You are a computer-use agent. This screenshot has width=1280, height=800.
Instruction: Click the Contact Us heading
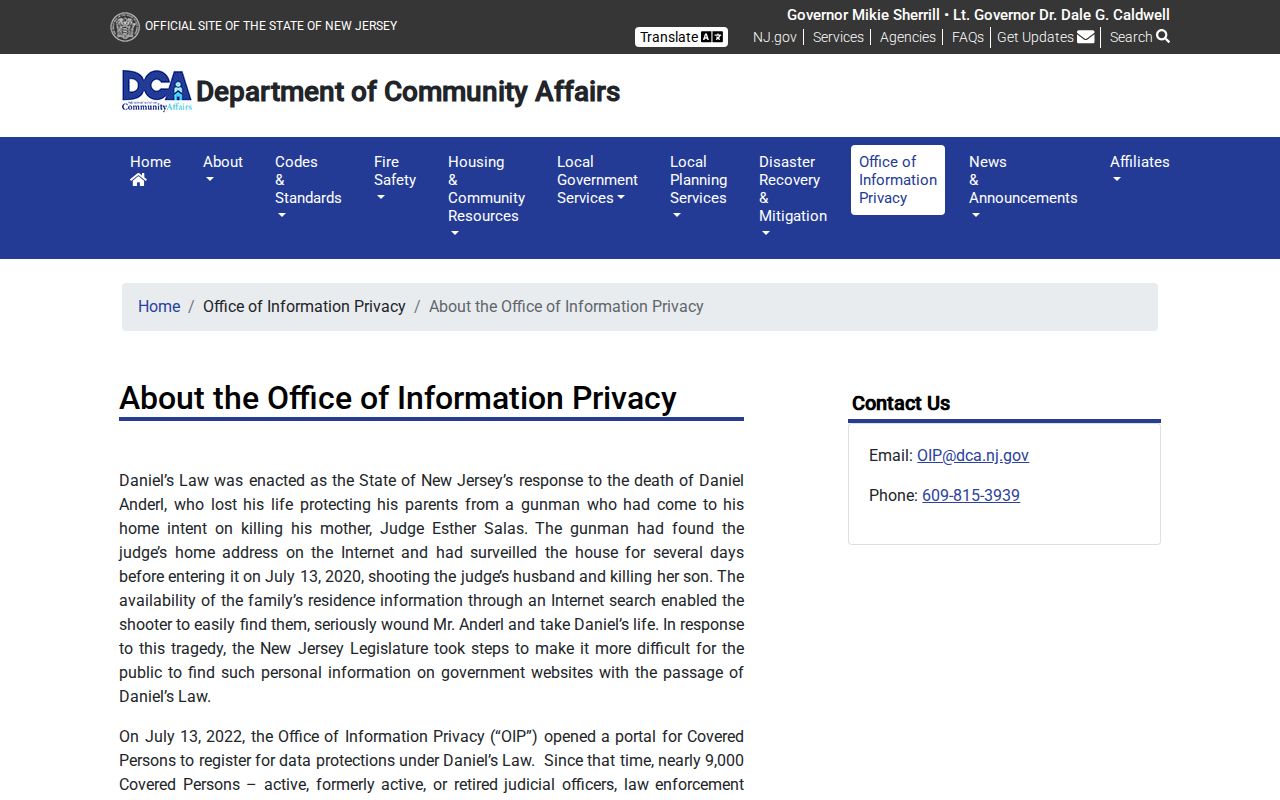(x=901, y=403)
